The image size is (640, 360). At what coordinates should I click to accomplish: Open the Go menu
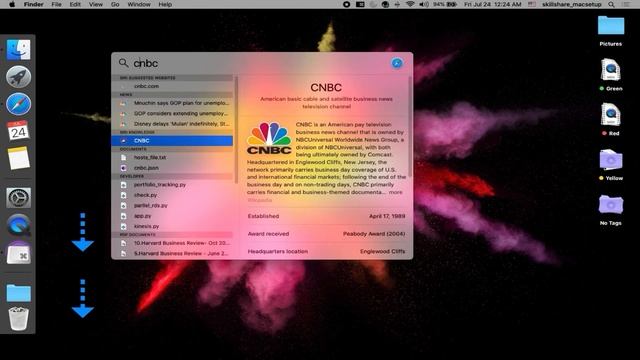pyautogui.click(x=115, y=4)
